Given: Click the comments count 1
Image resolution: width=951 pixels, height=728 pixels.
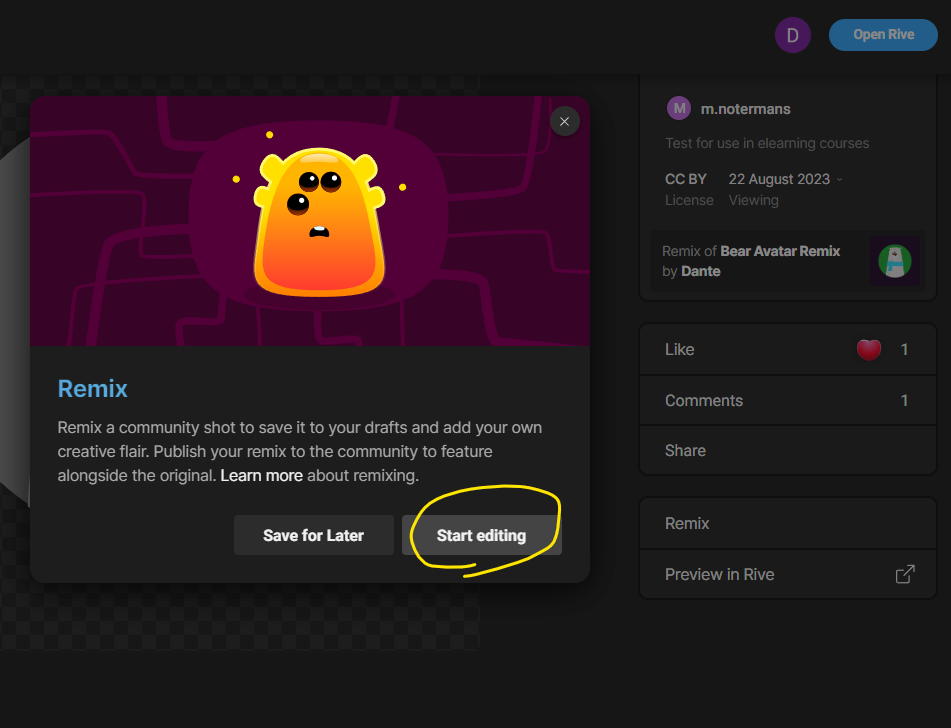Looking at the screenshot, I should click(x=904, y=400).
